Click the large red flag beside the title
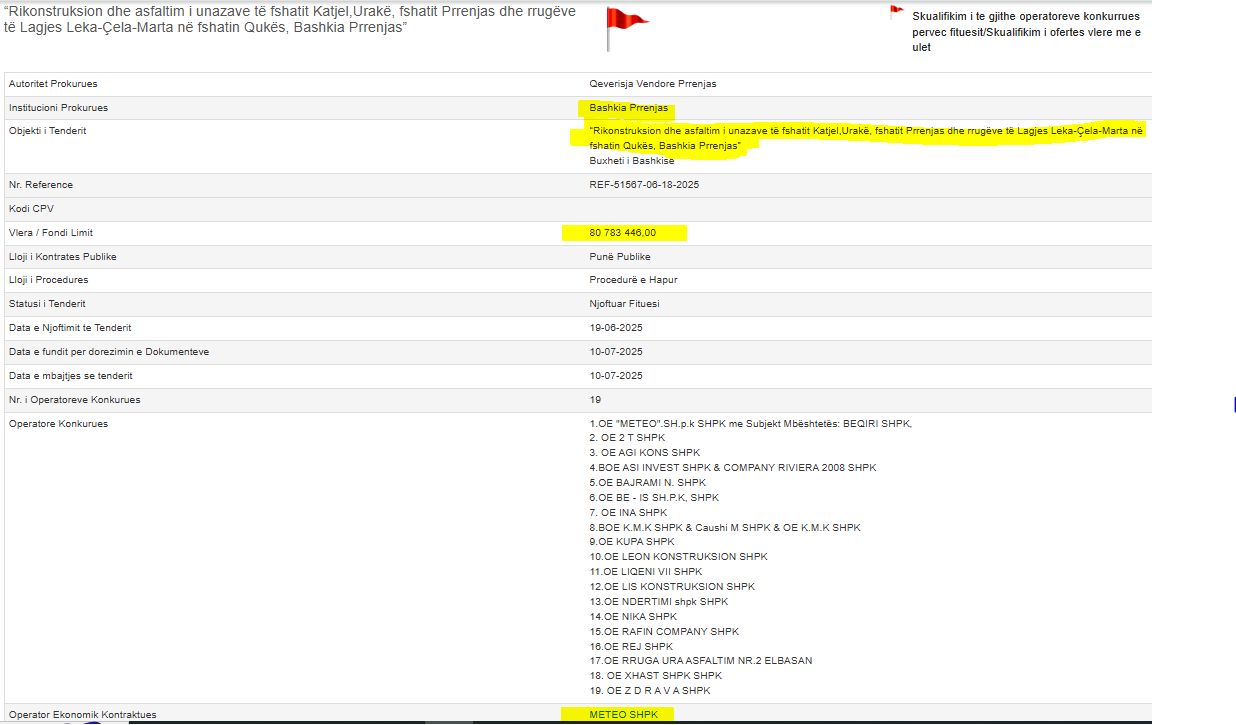Image resolution: width=1236 pixels, height=725 pixels. point(625,22)
